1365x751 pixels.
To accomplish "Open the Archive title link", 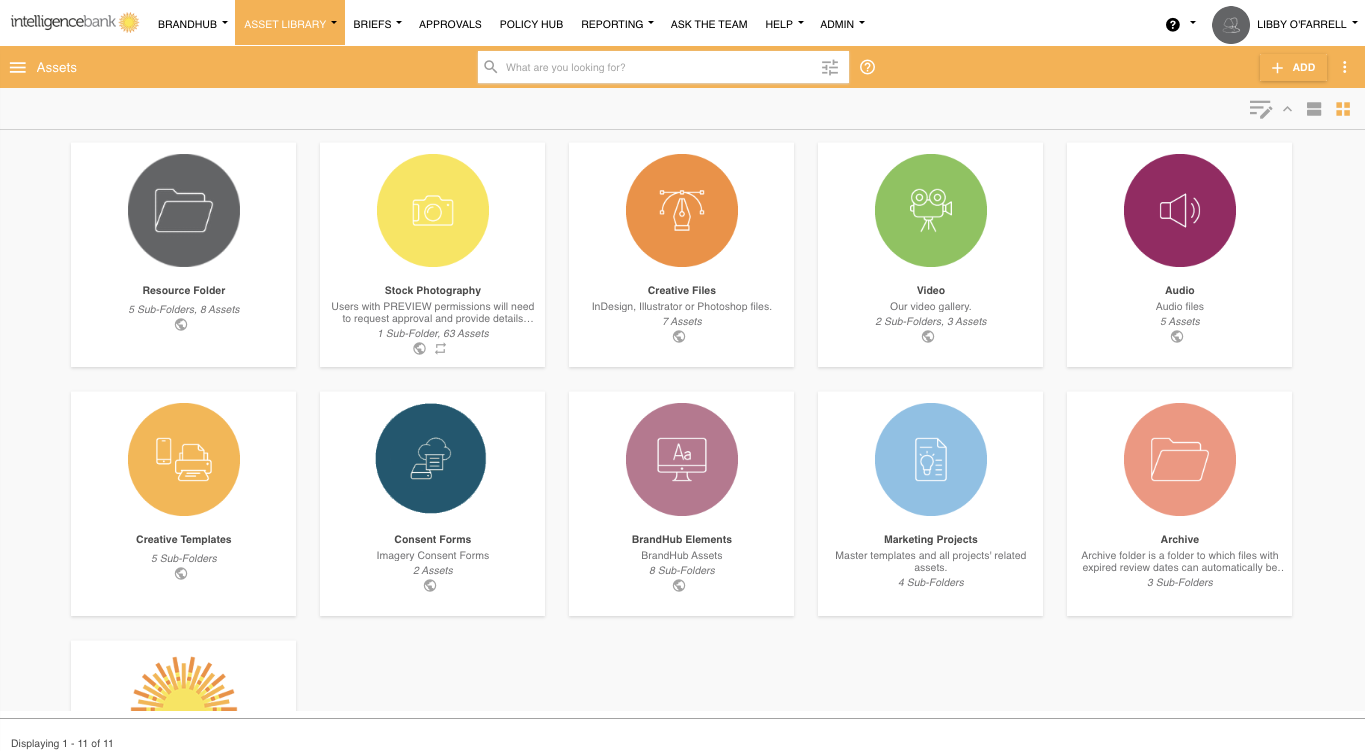I will [1180, 540].
